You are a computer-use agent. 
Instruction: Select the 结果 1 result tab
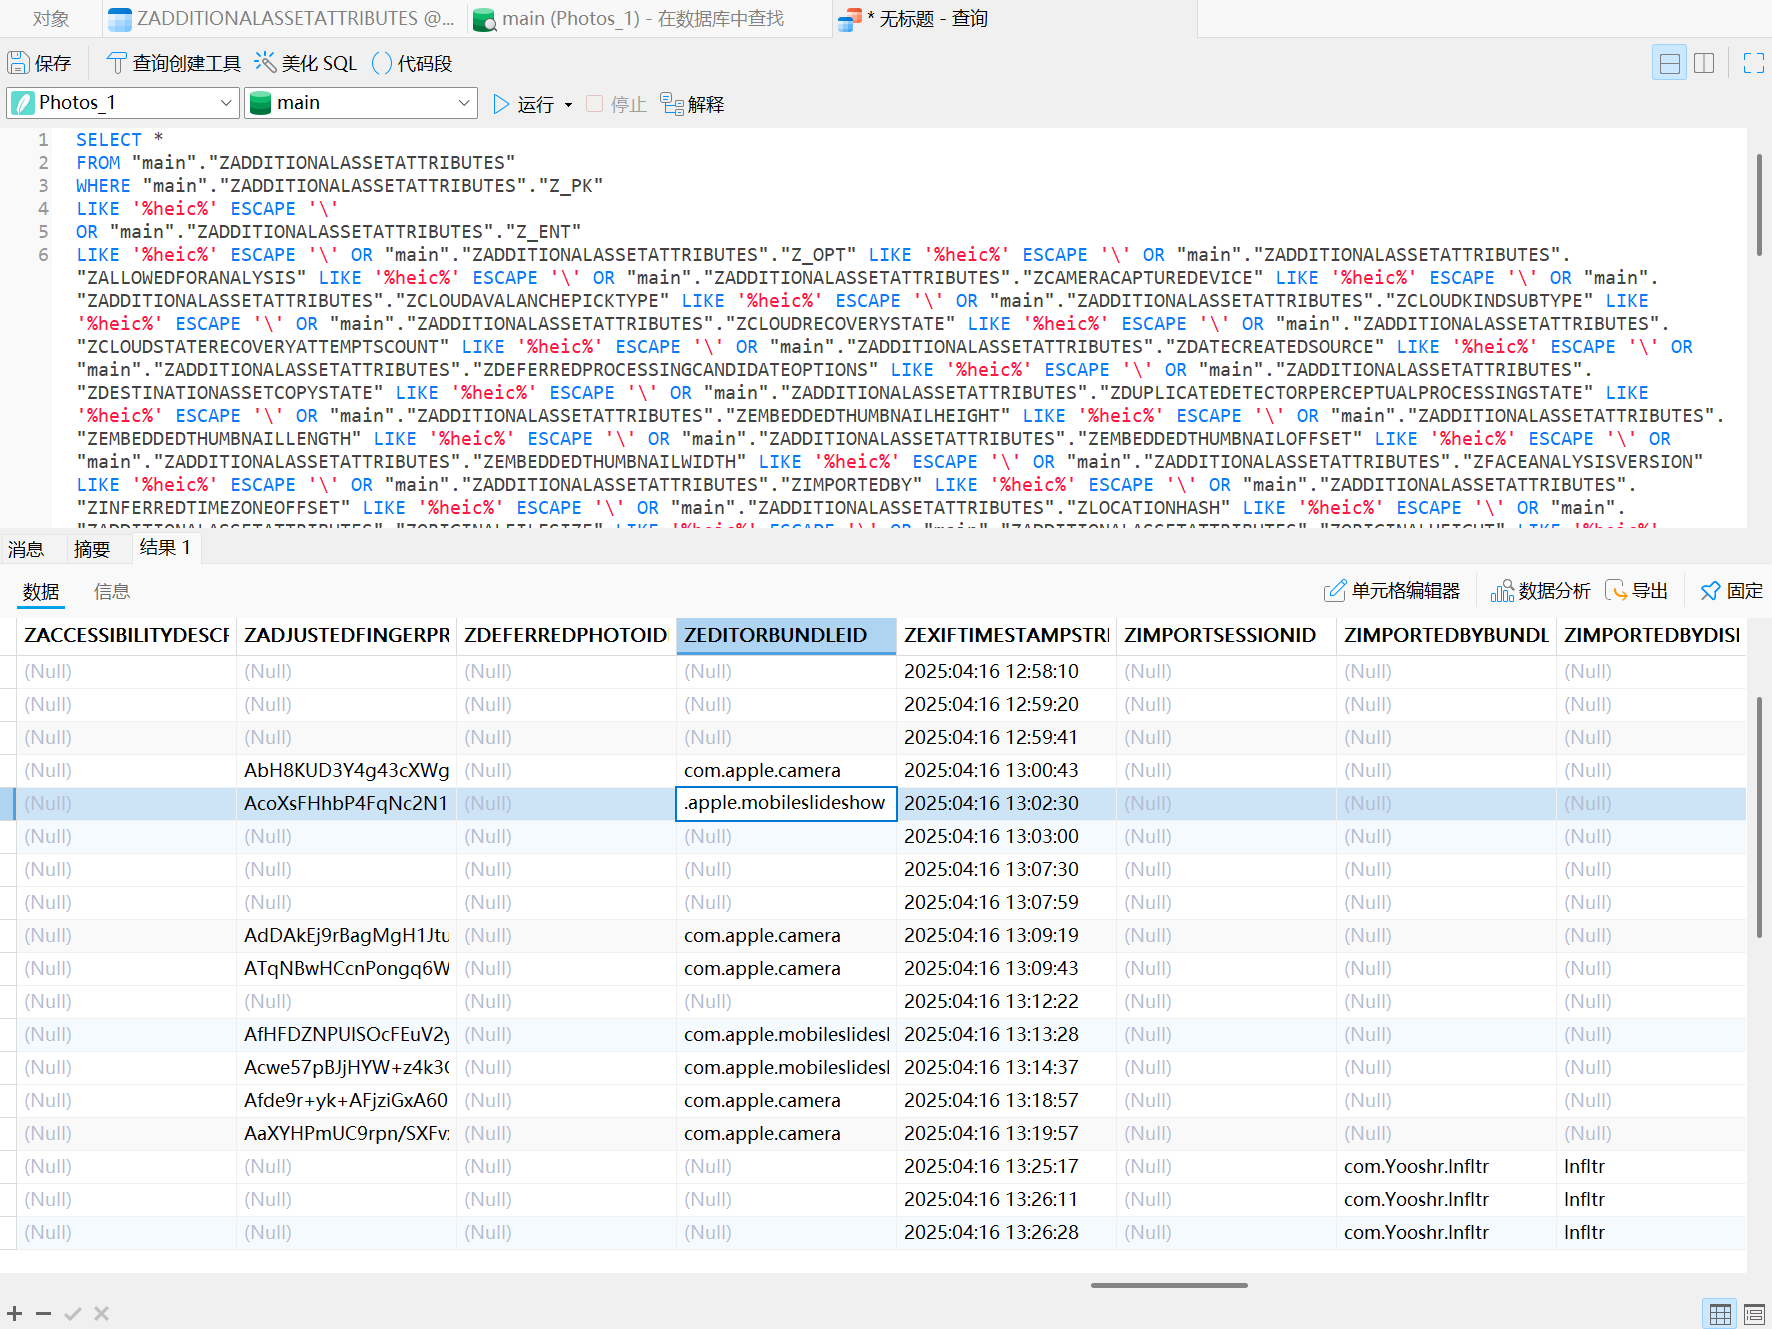click(165, 548)
